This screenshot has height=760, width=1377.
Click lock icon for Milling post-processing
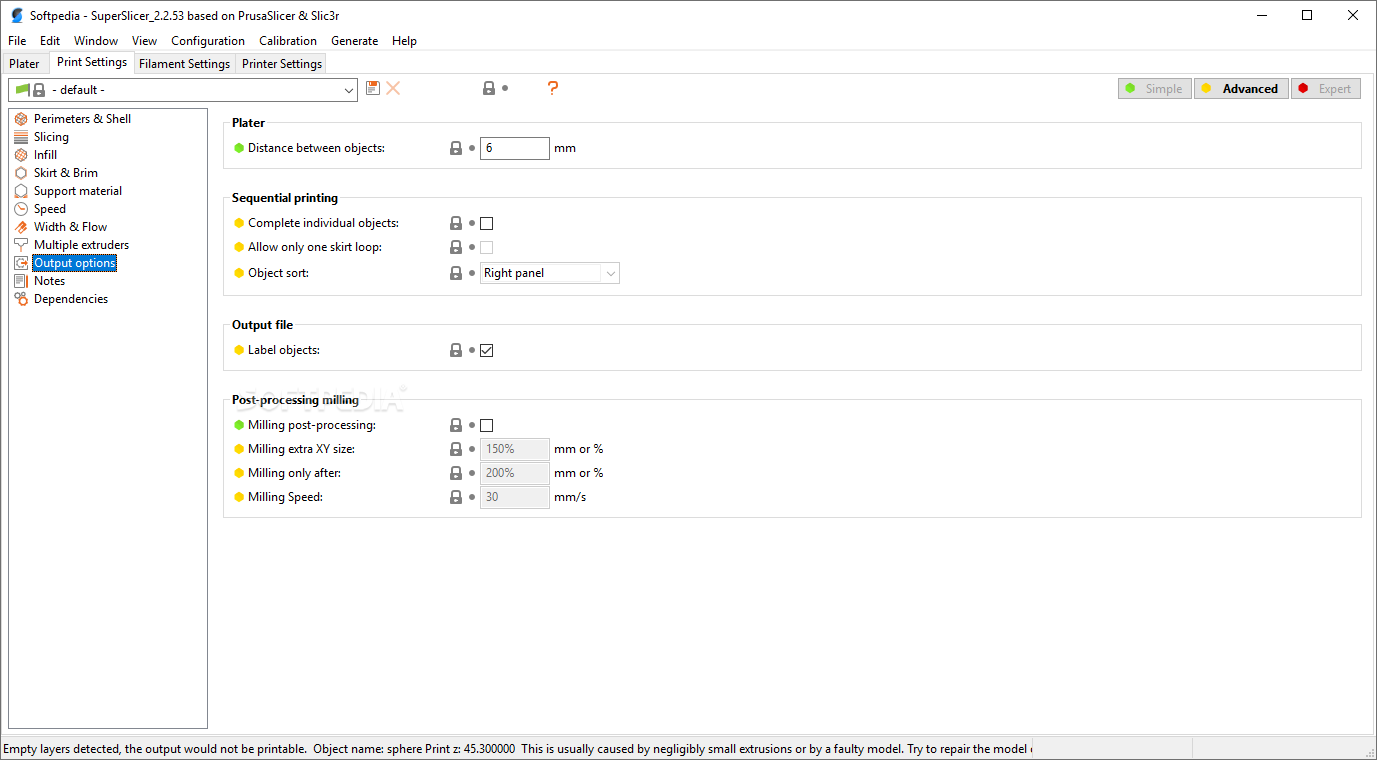456,425
